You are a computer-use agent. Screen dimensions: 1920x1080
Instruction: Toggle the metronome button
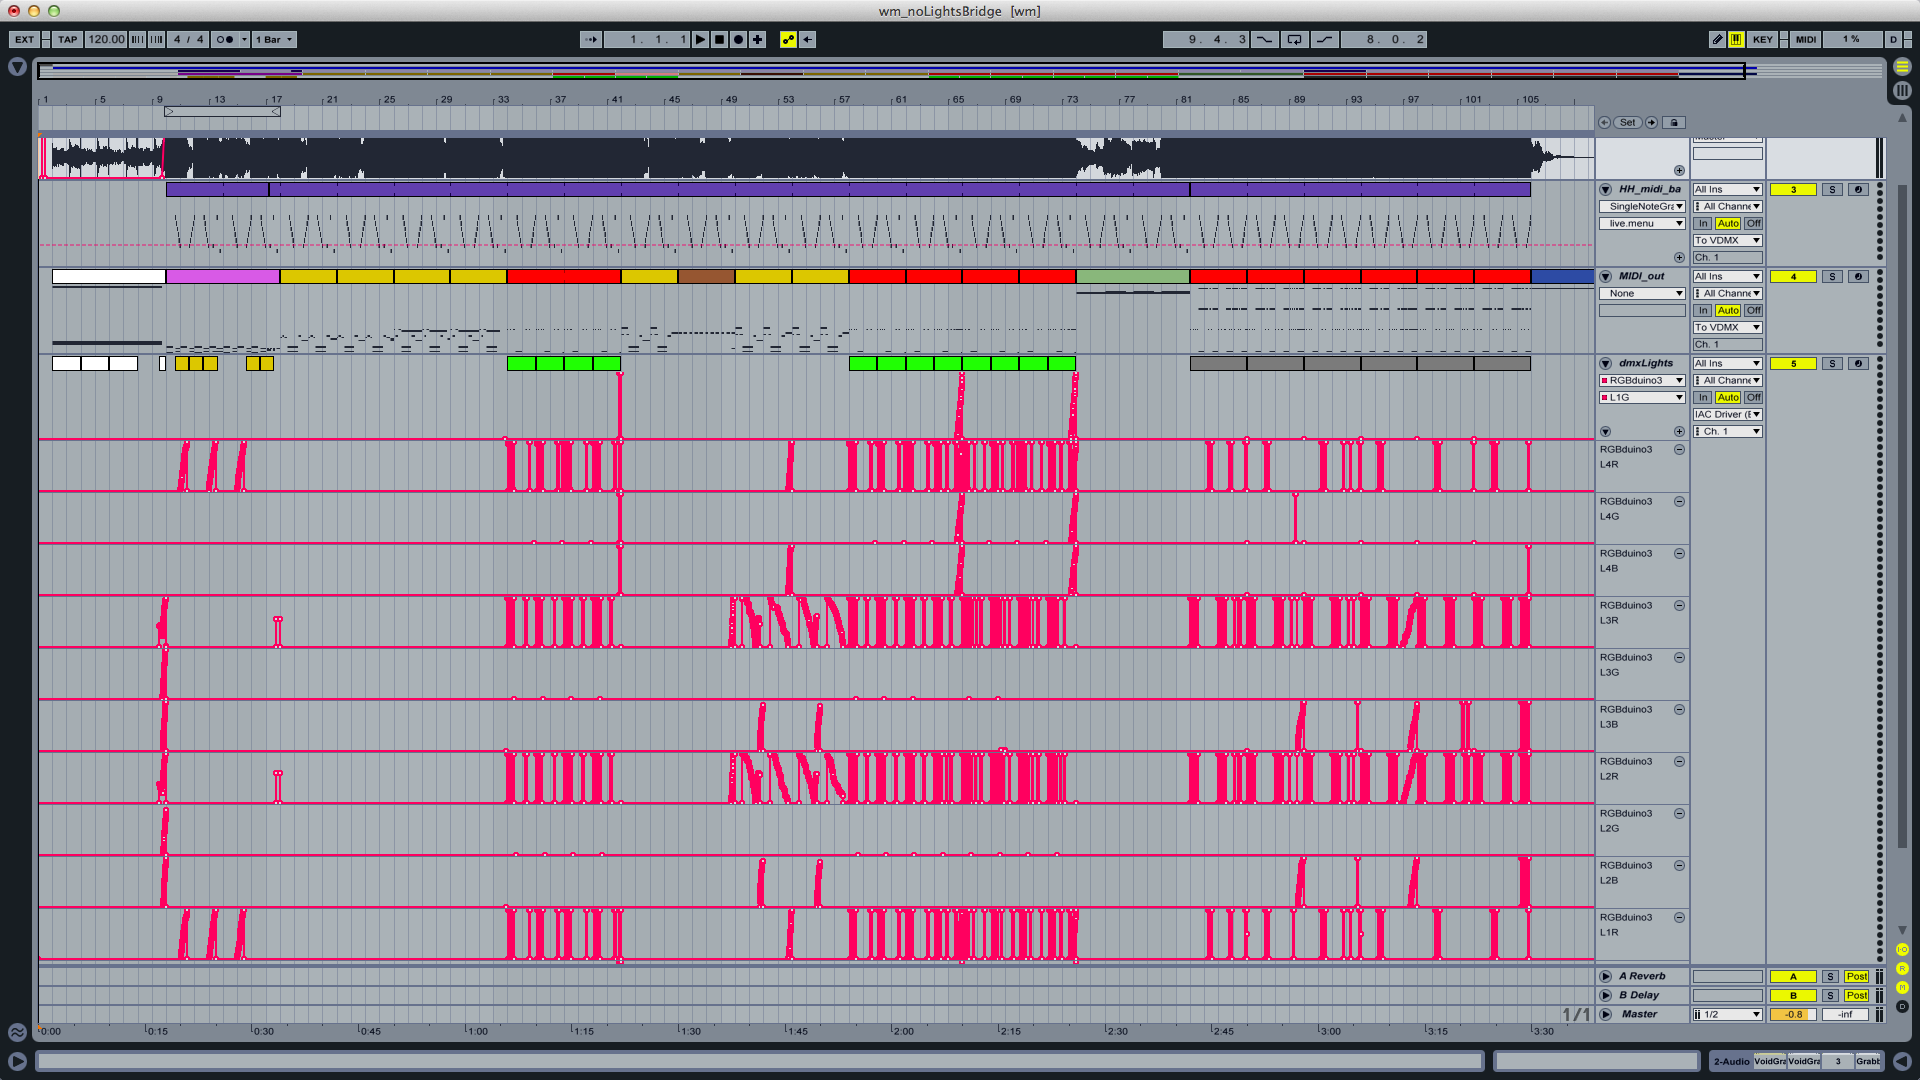(225, 39)
